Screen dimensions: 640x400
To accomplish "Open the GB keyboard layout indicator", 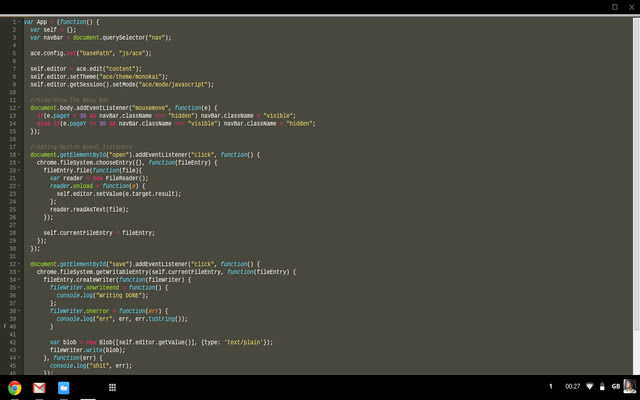I will [x=616, y=386].
